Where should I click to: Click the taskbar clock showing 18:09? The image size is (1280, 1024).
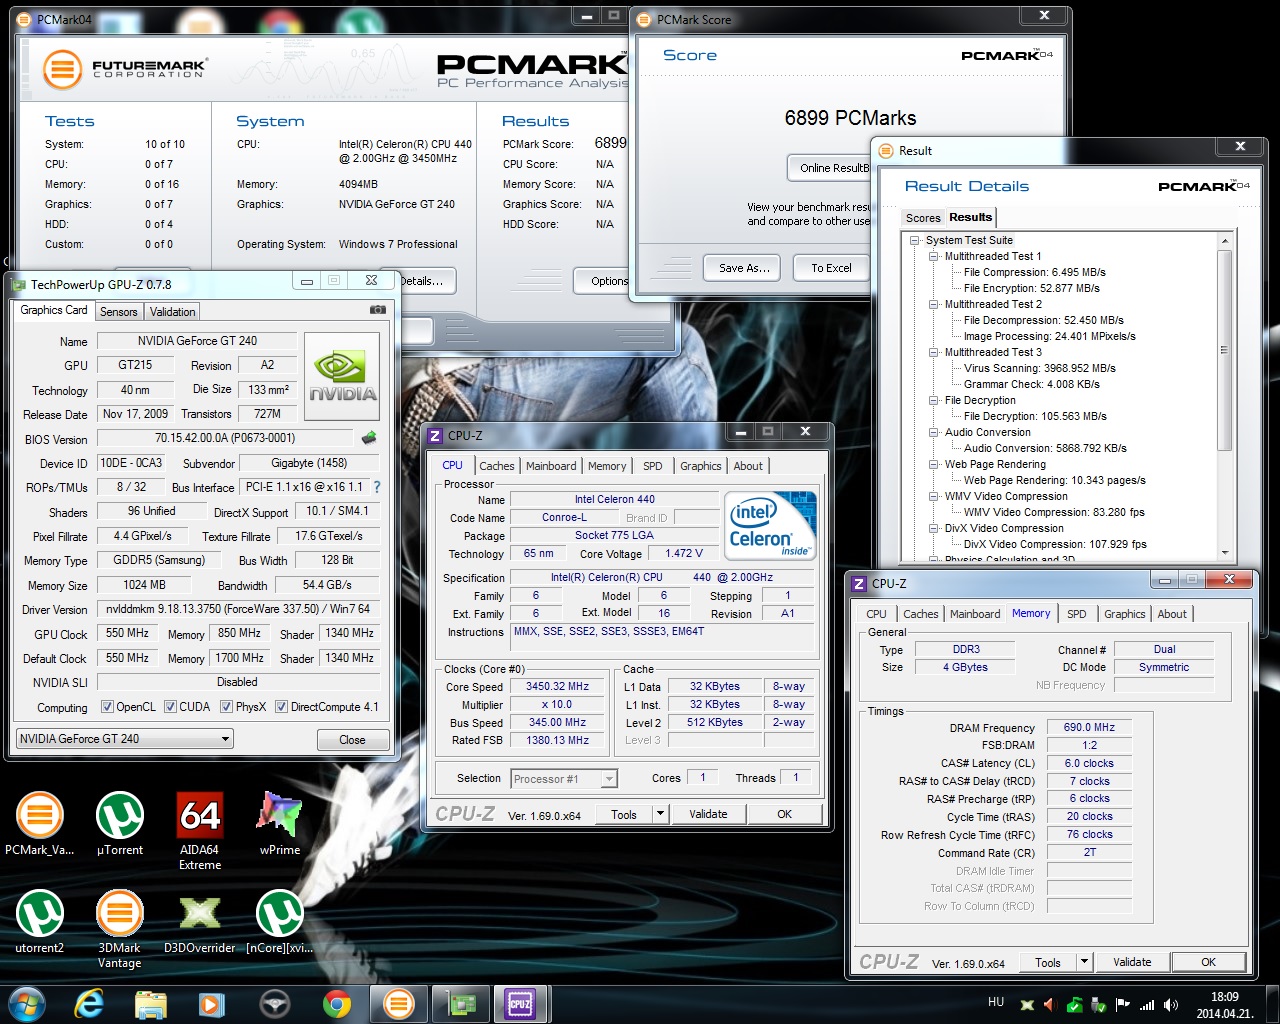[1225, 1005]
